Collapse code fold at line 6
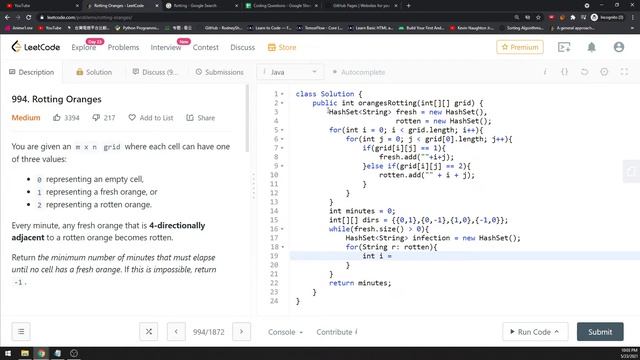 [x=282, y=139]
